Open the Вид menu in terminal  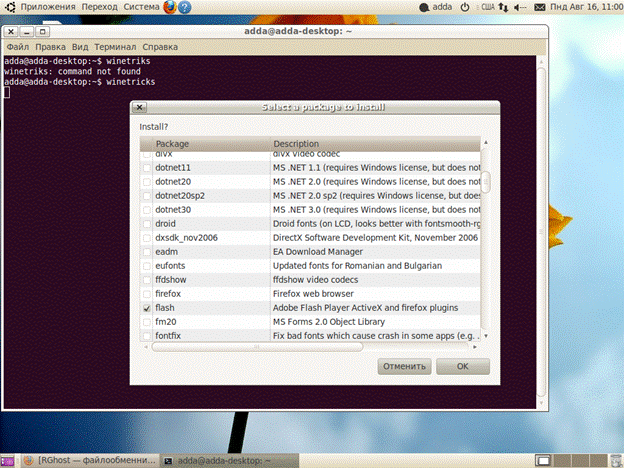click(80, 47)
